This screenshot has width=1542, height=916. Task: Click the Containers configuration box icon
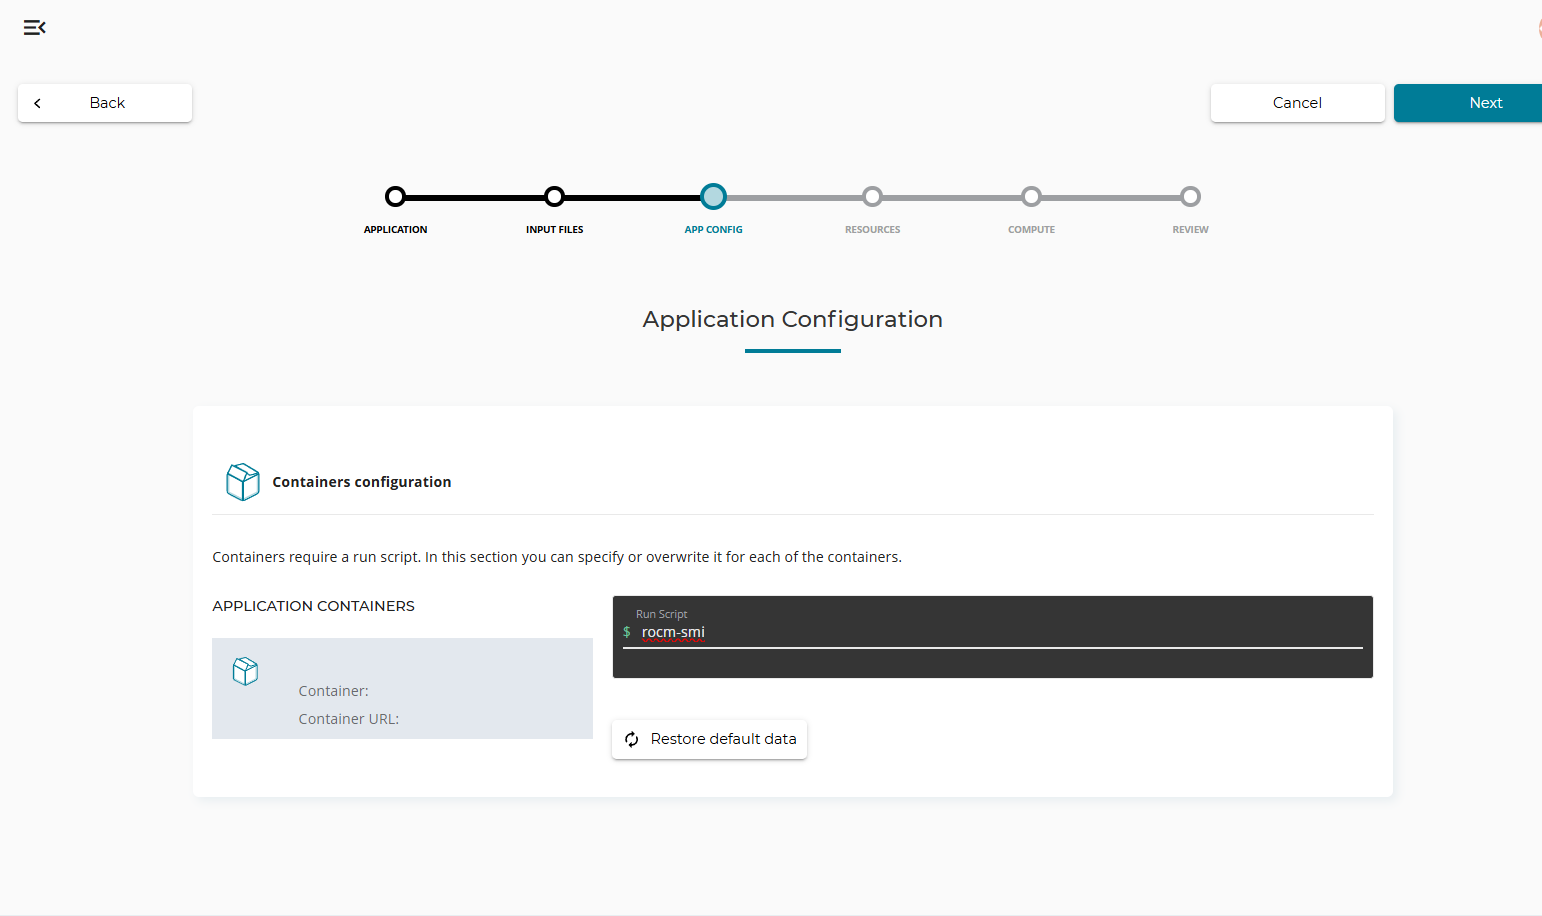pyautogui.click(x=243, y=482)
